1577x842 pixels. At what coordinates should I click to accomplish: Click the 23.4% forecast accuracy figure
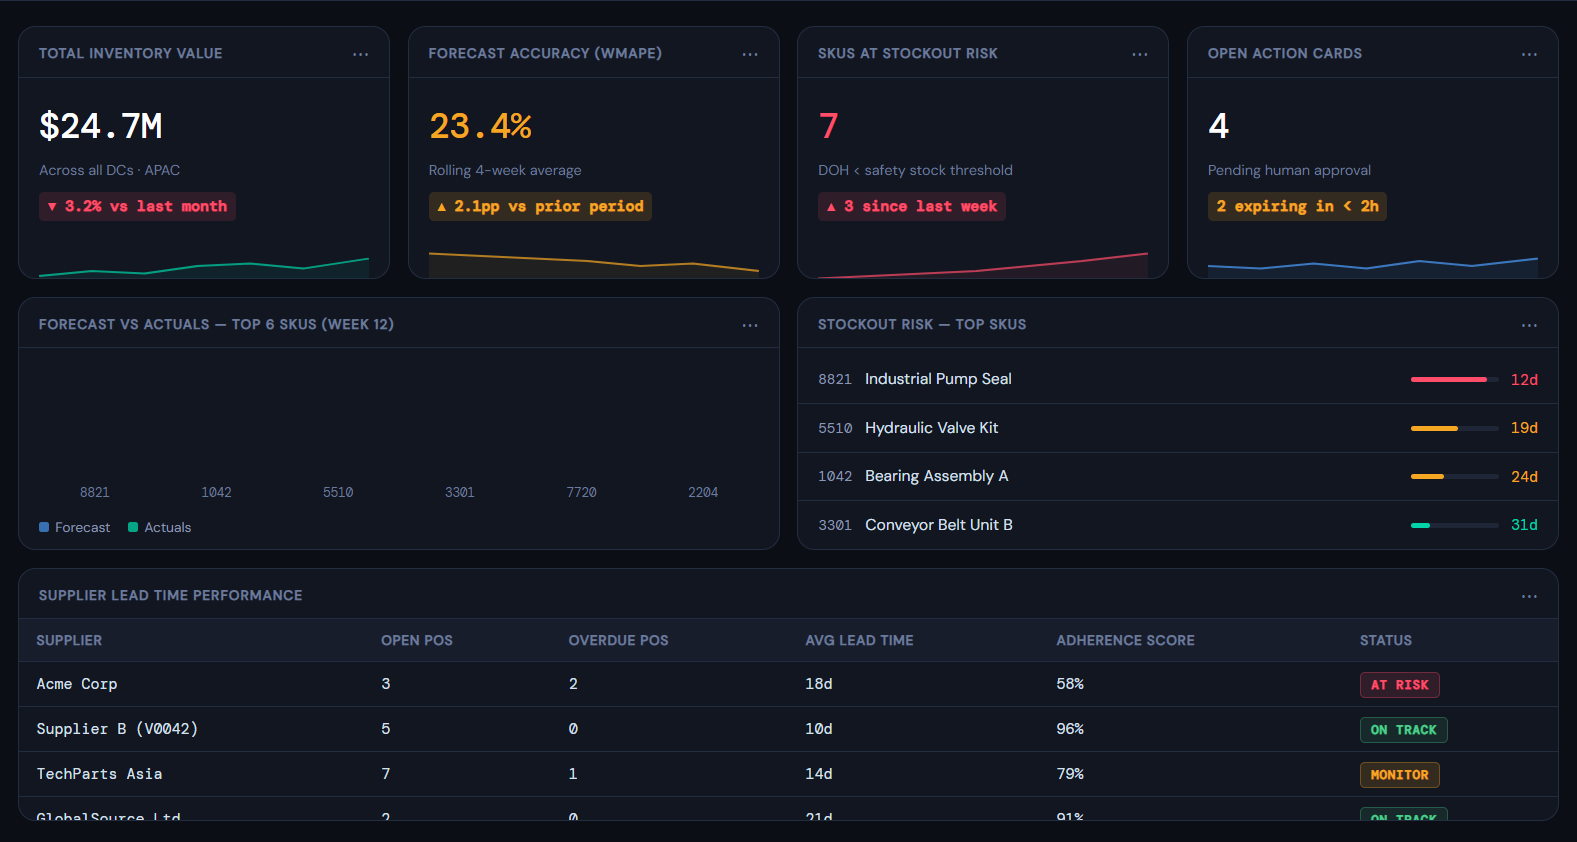480,126
